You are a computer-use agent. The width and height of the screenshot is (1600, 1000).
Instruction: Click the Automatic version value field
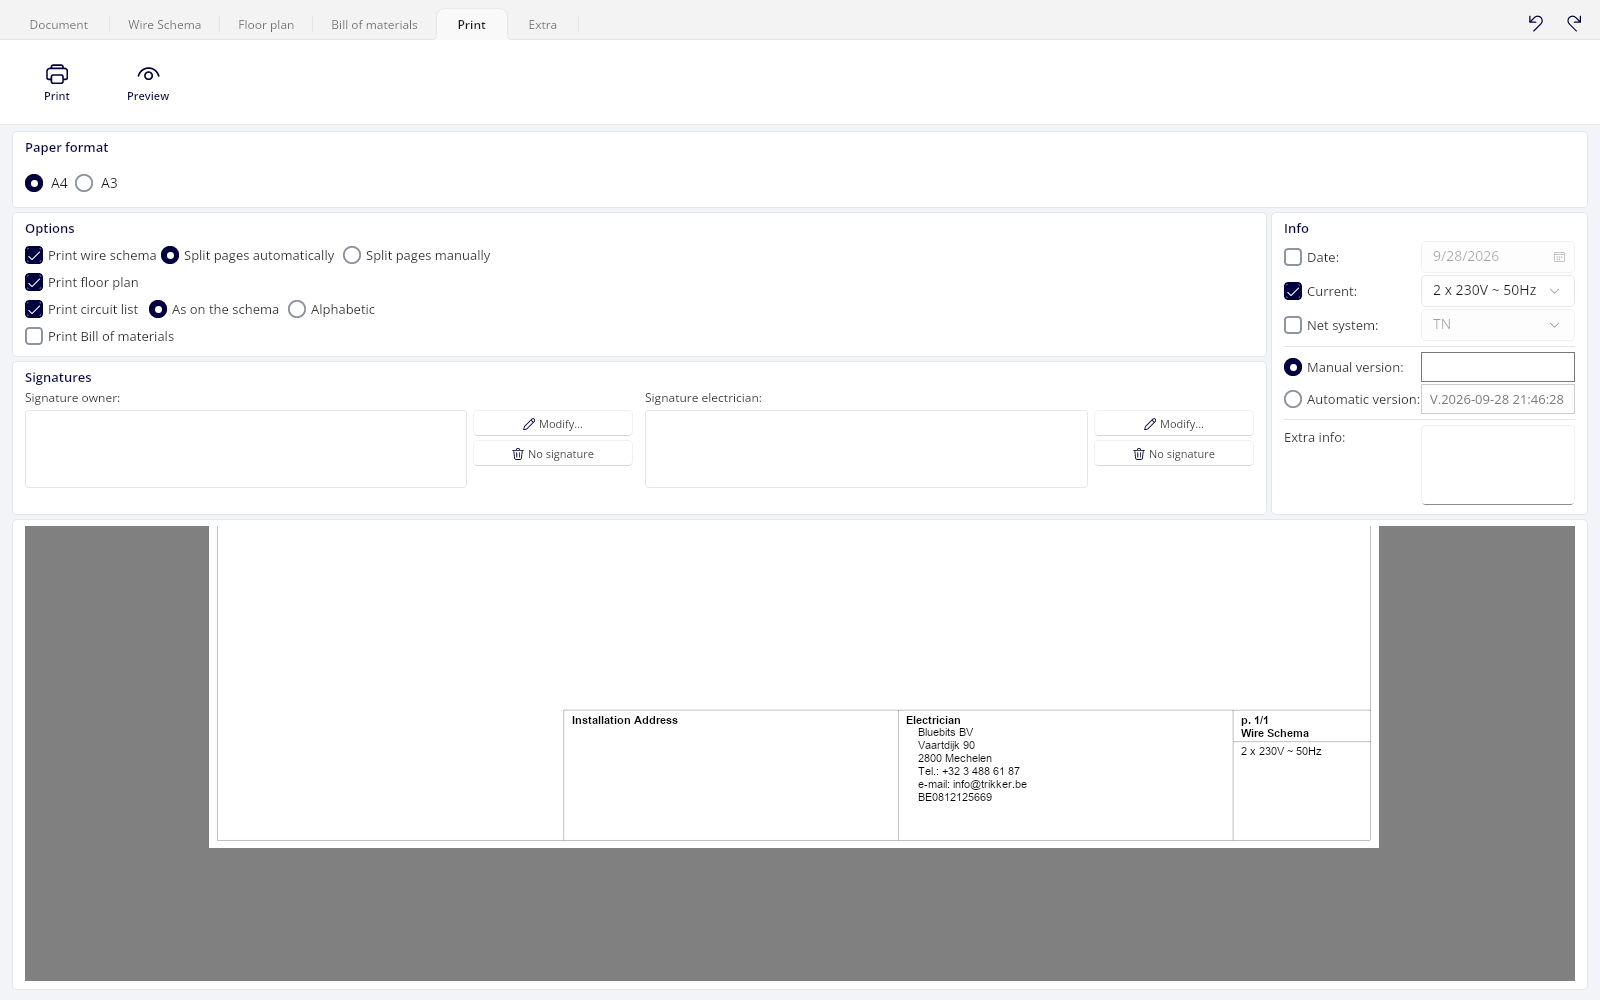(x=1497, y=399)
